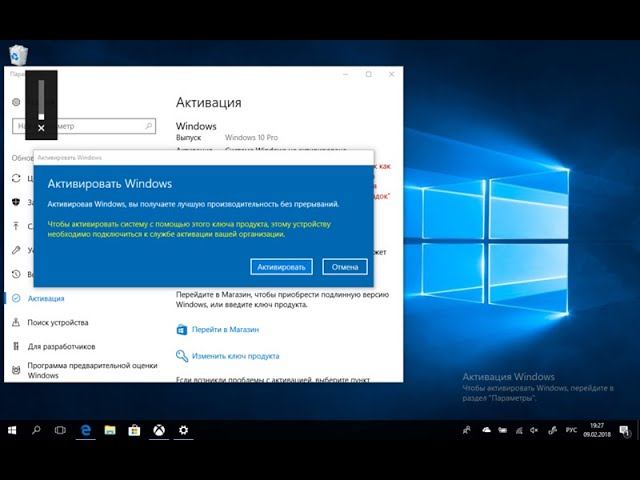This screenshot has width=640, height=480.
Task: Click the volume overlay slider handle
Action: pos(41,117)
